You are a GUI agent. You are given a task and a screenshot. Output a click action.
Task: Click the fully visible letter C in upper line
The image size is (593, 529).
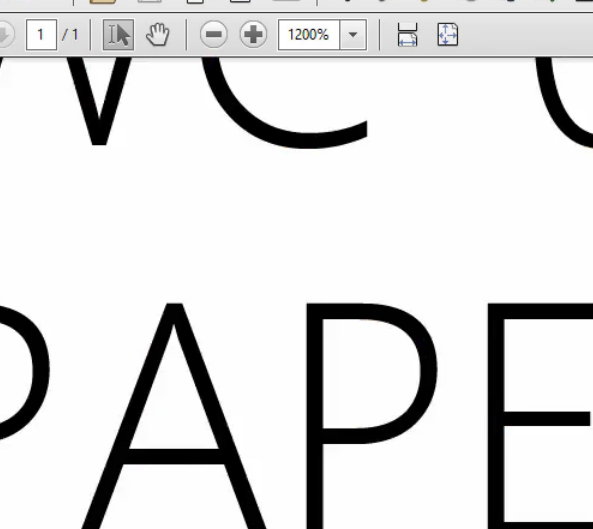point(284,102)
